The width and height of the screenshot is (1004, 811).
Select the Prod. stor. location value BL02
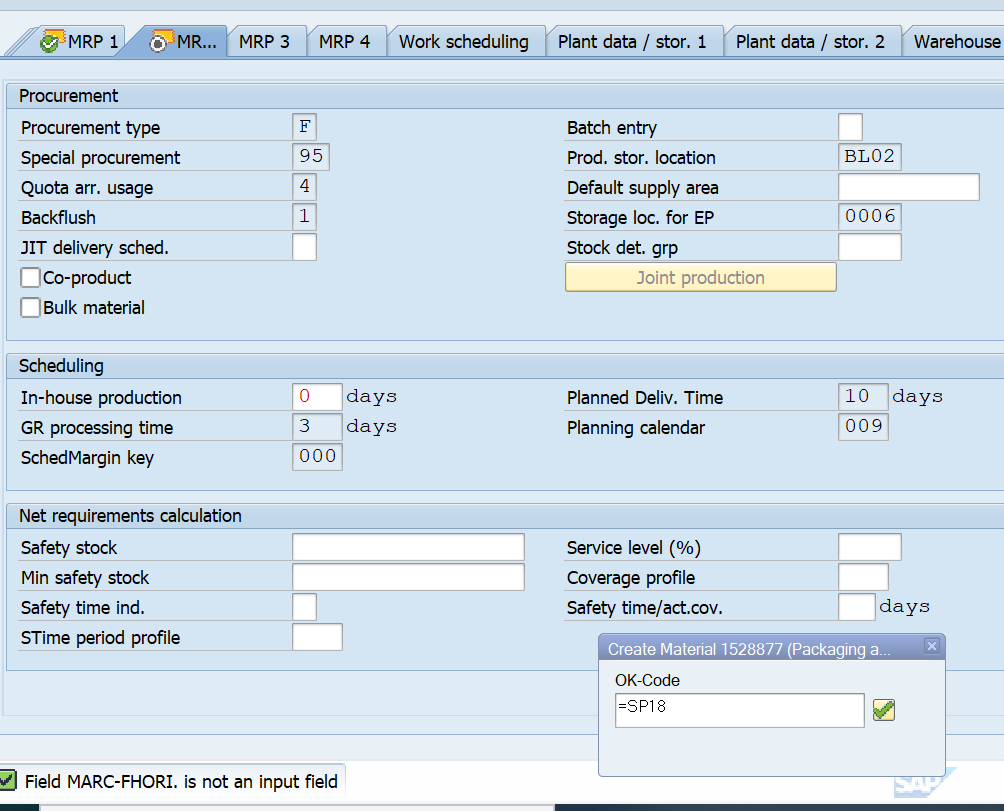pyautogui.click(x=867, y=156)
